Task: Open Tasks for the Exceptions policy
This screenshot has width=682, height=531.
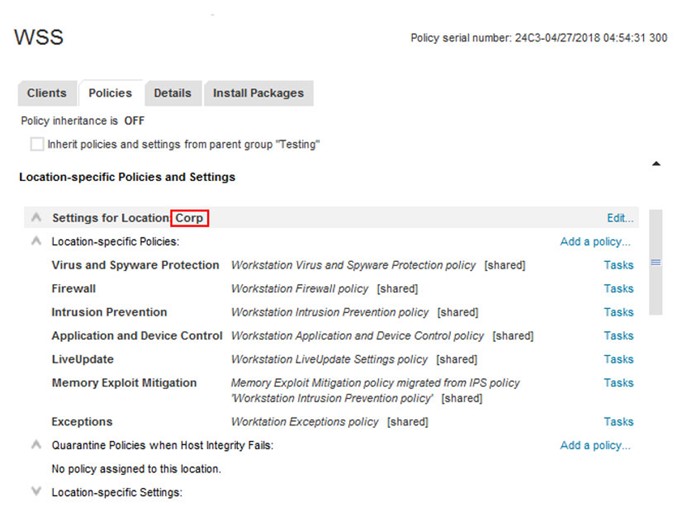Action: tap(618, 422)
